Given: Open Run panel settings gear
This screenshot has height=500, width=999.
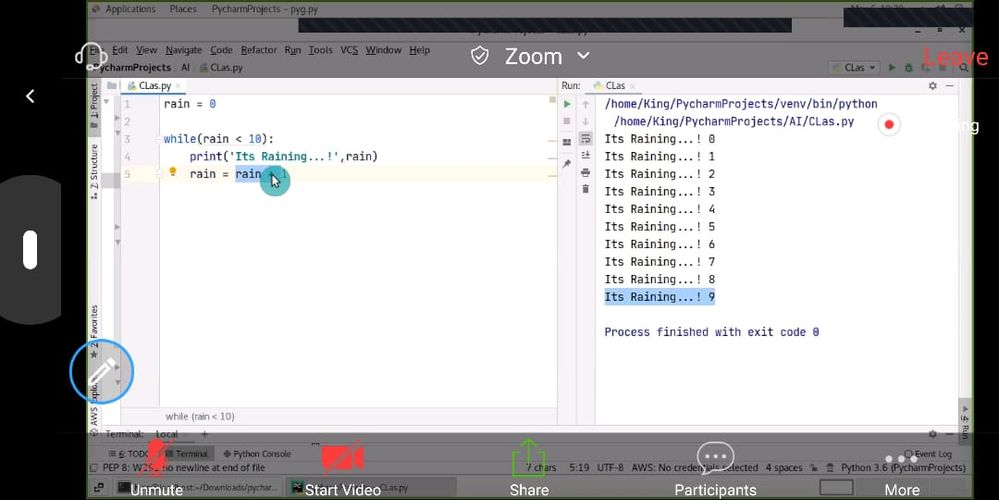Looking at the screenshot, I should (933, 86).
